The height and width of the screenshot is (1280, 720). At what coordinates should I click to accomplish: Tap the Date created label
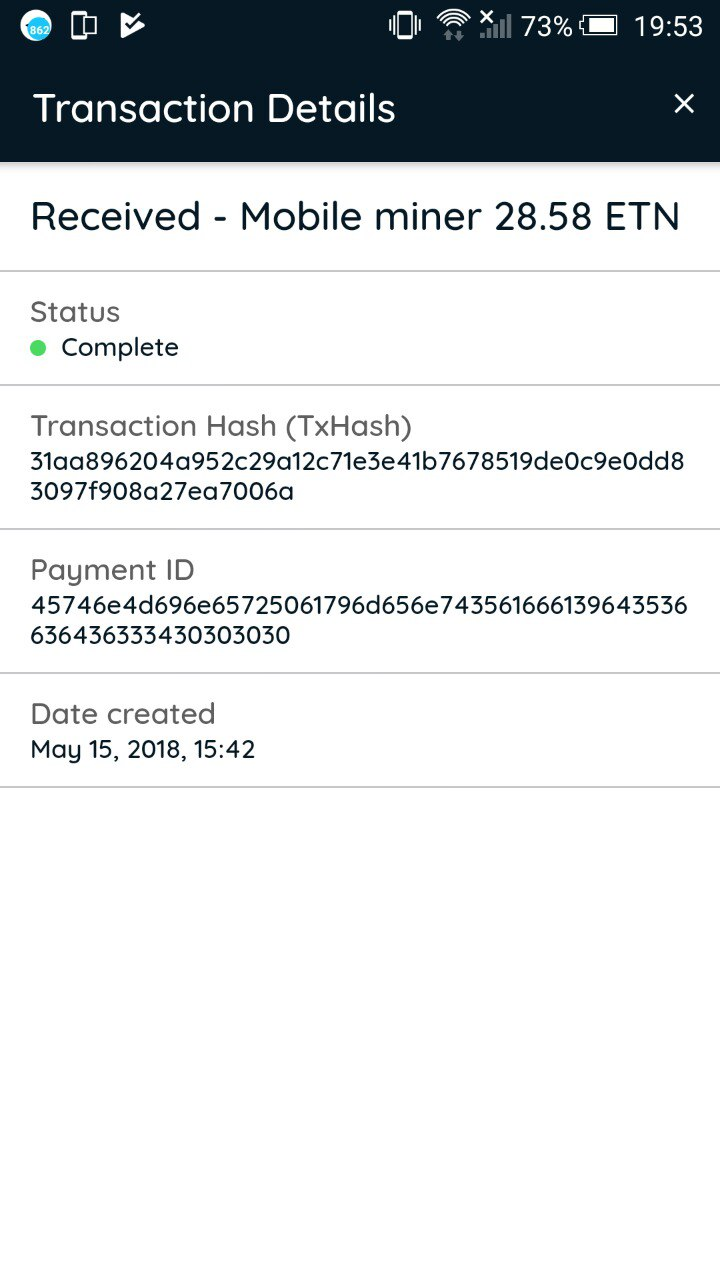click(x=123, y=714)
